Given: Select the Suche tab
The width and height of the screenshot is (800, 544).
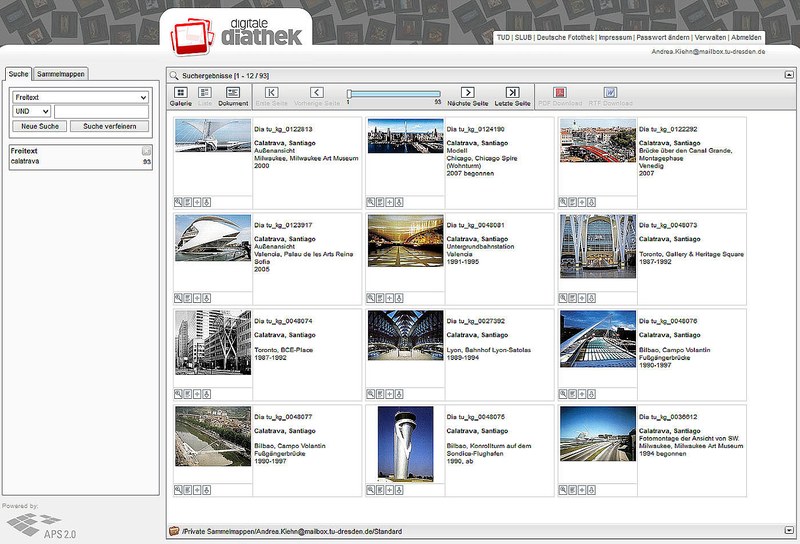Looking at the screenshot, I should pyautogui.click(x=18, y=74).
